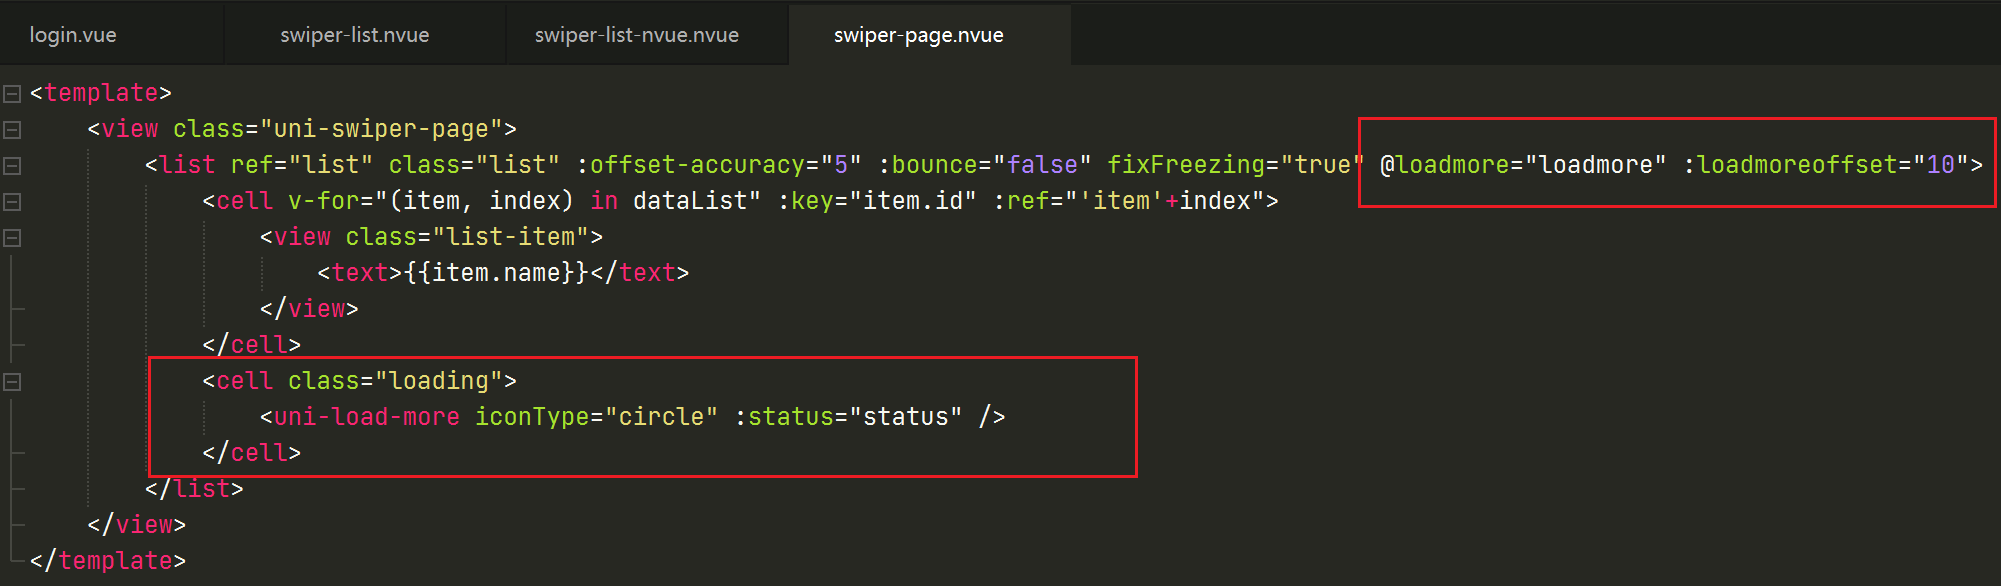Place cursor on the uni-load-more tag name
Screen dimensions: 2001x586
[x=366, y=417]
